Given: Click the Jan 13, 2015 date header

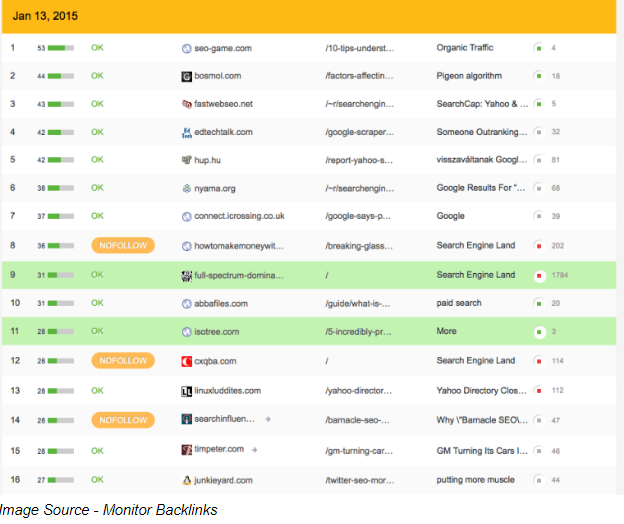Looking at the screenshot, I should tap(45, 16).
